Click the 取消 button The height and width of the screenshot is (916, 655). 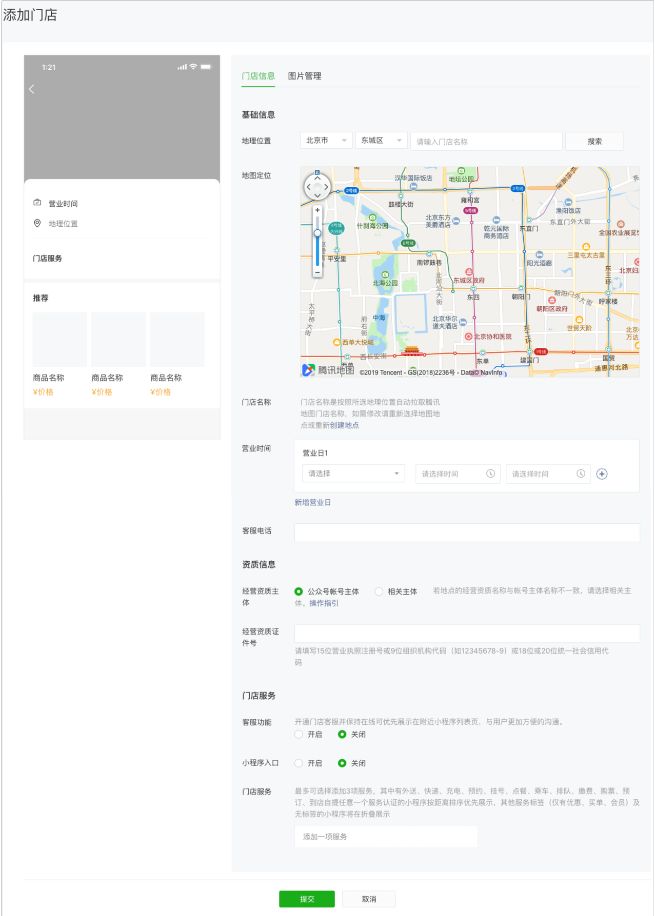tap(369, 898)
